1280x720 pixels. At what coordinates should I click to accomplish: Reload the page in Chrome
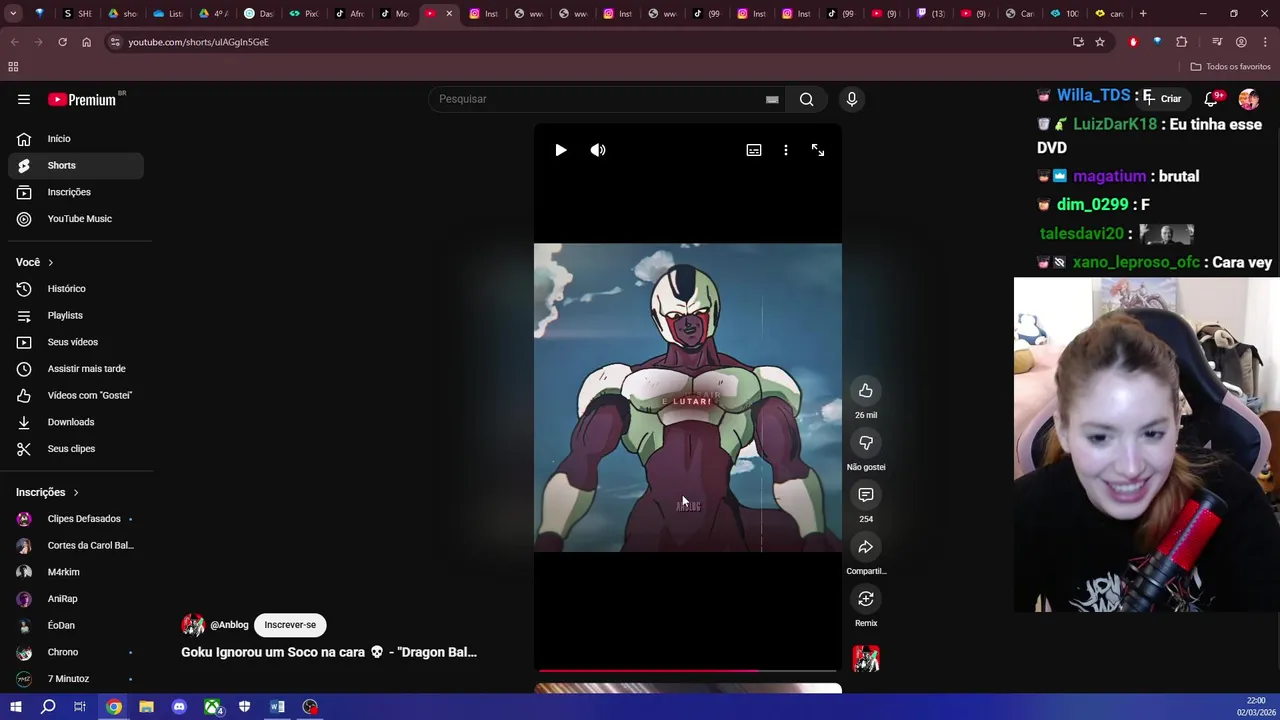62,42
